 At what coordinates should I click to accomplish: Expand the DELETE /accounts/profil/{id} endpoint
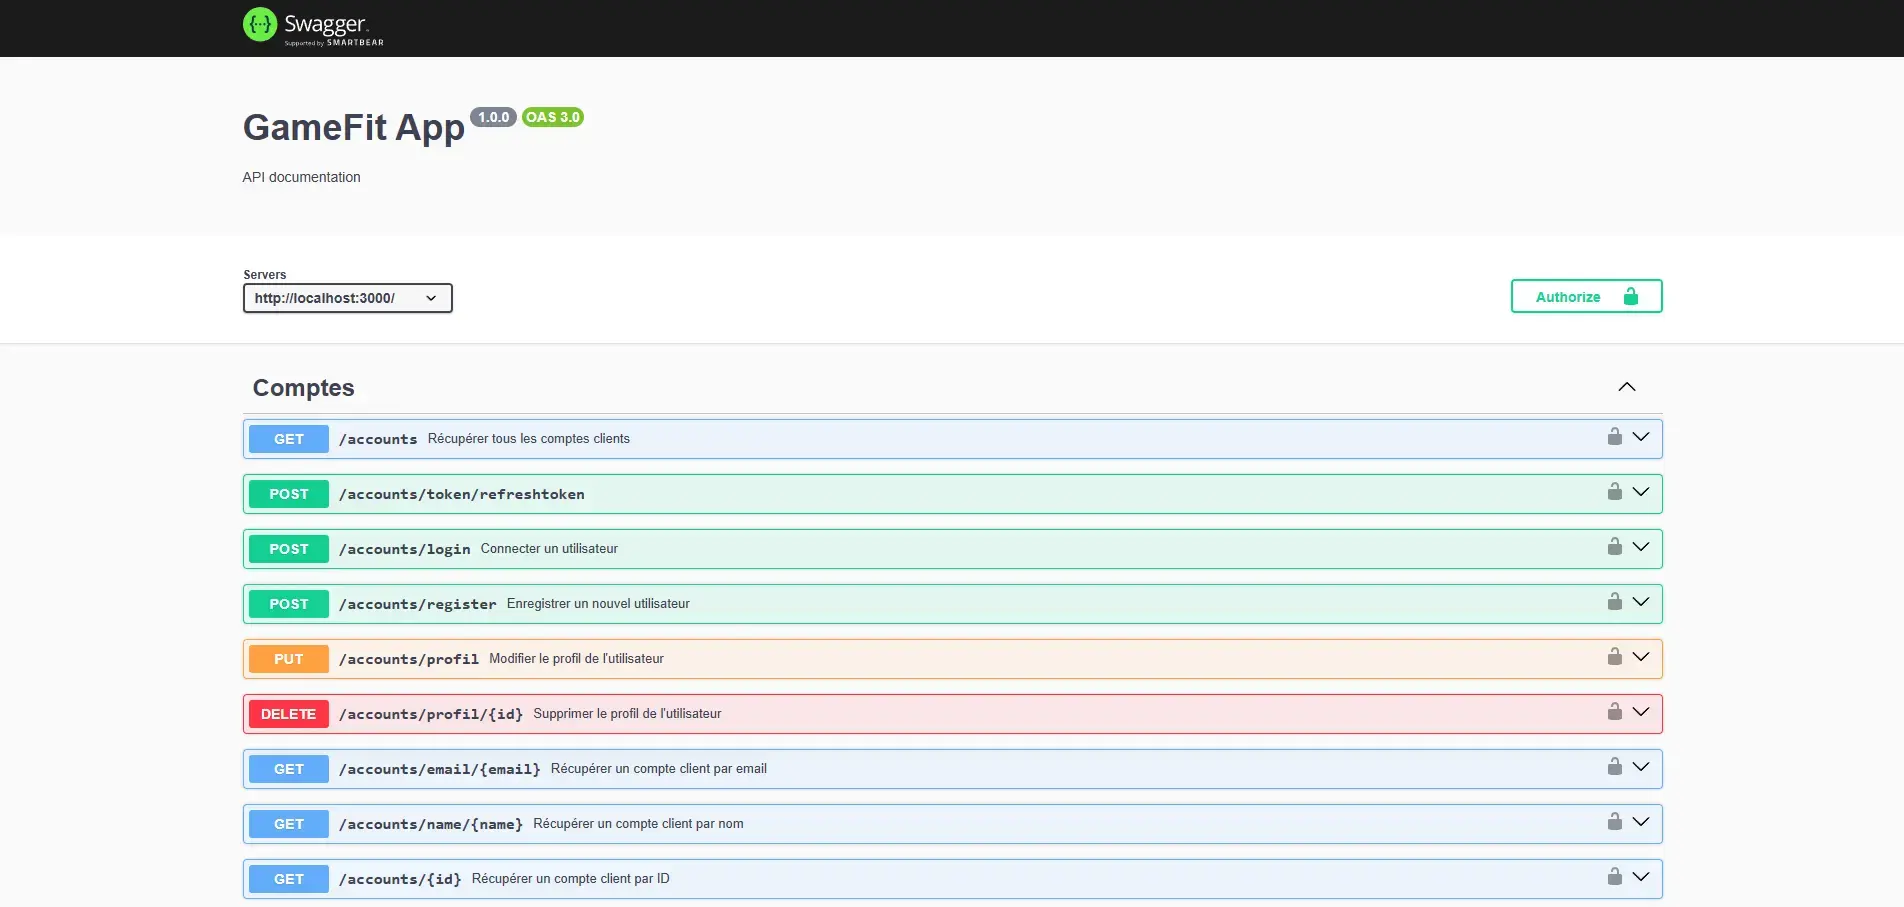(x=1640, y=712)
